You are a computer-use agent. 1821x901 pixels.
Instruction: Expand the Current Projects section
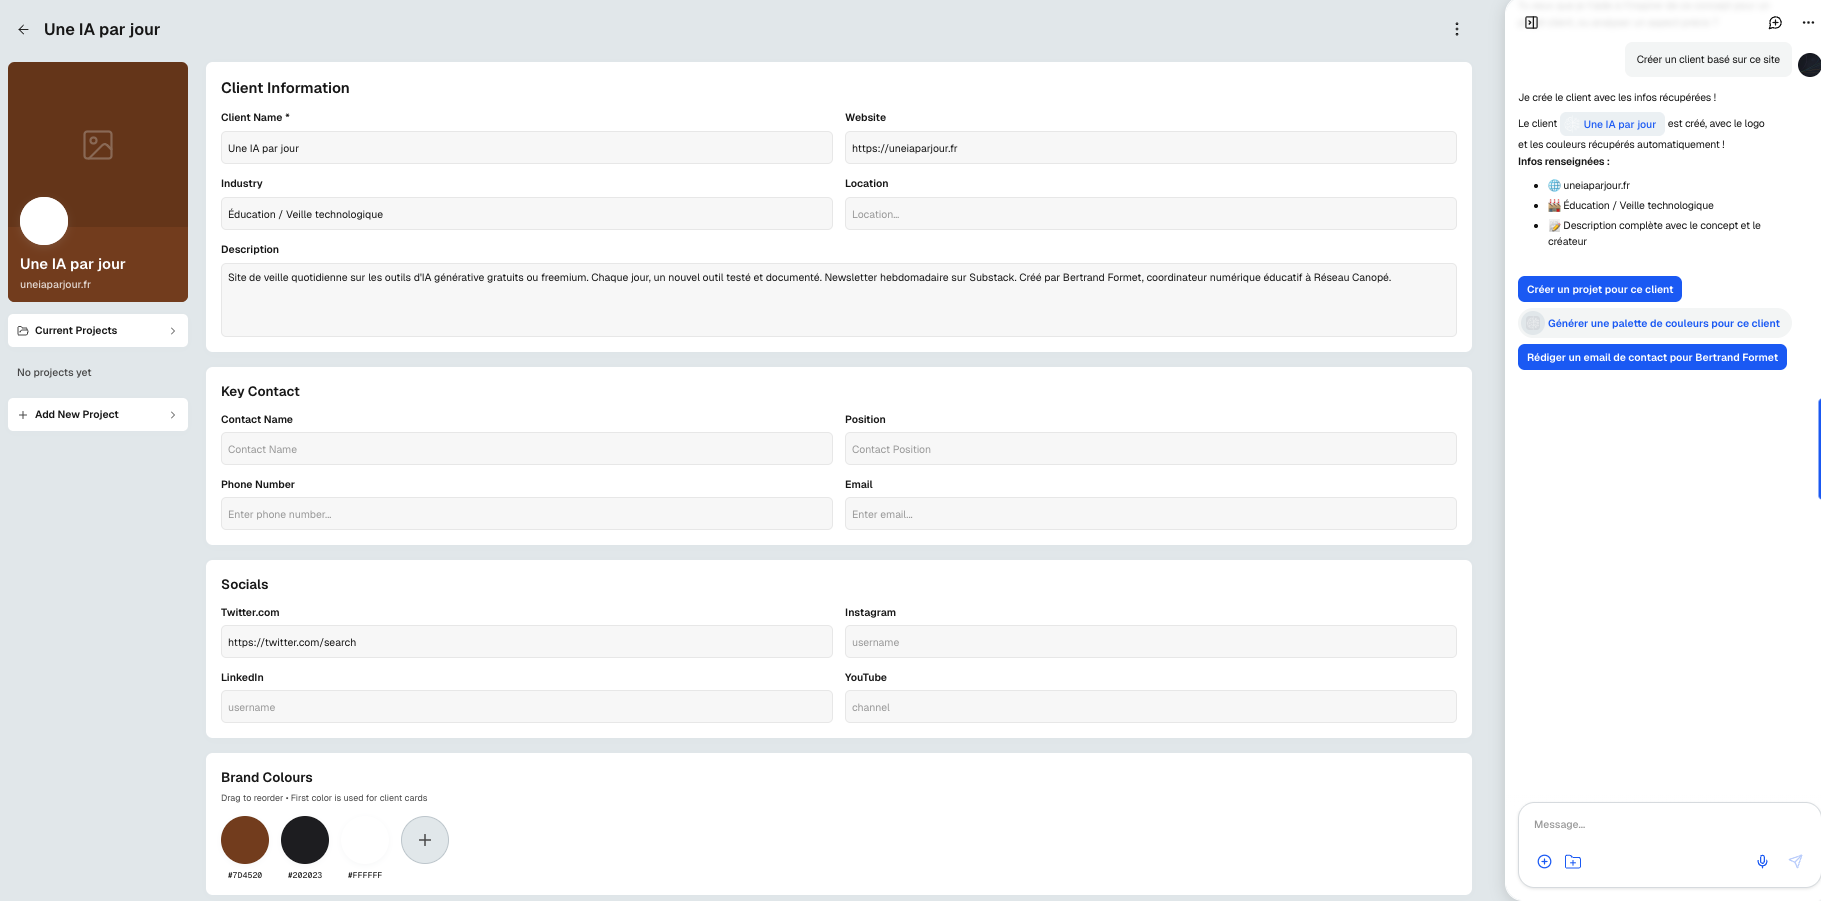(98, 331)
